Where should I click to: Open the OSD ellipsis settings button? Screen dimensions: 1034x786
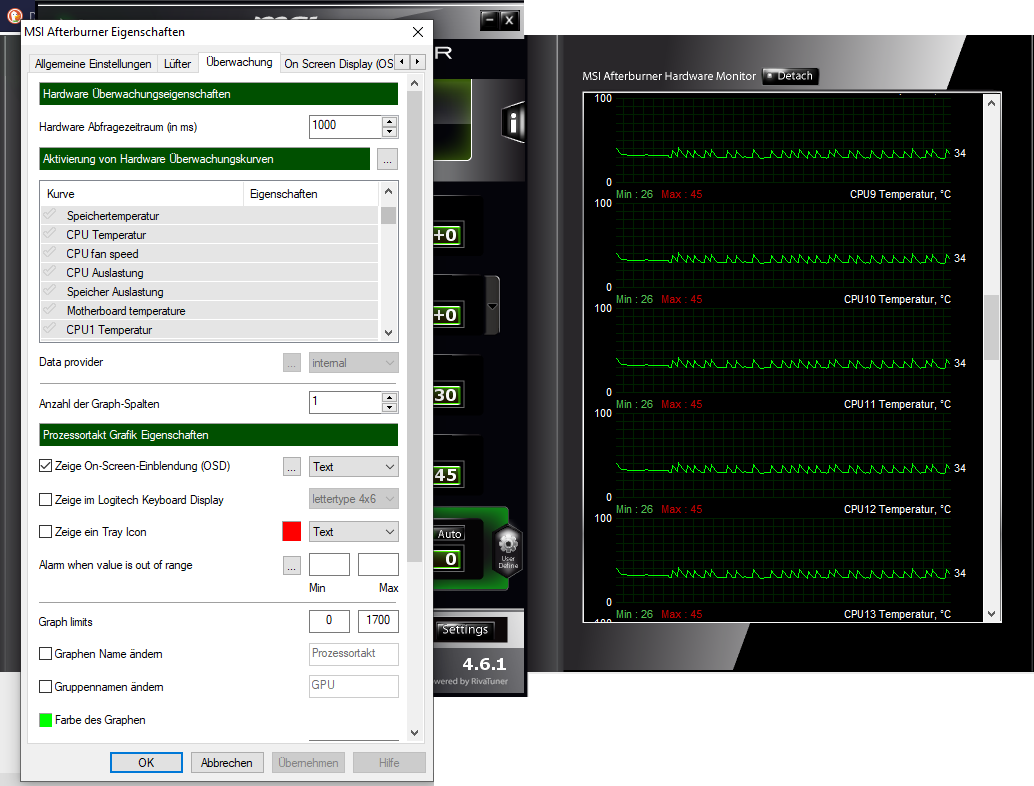click(291, 467)
